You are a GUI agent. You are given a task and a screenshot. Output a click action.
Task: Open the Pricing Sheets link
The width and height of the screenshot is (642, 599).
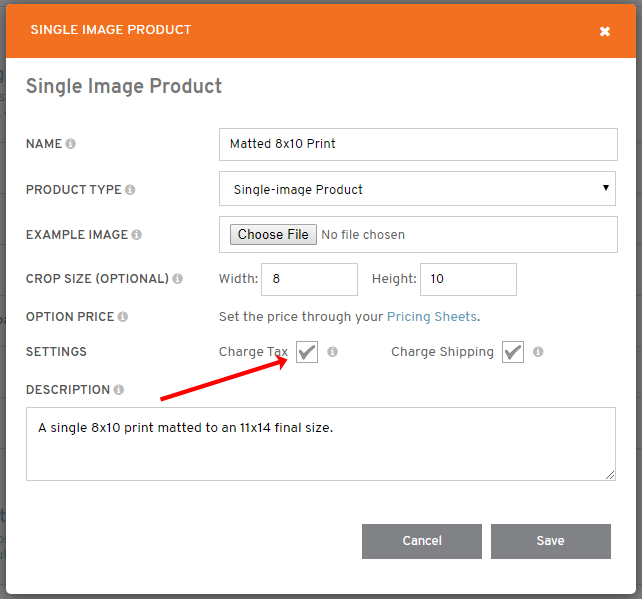(x=432, y=317)
